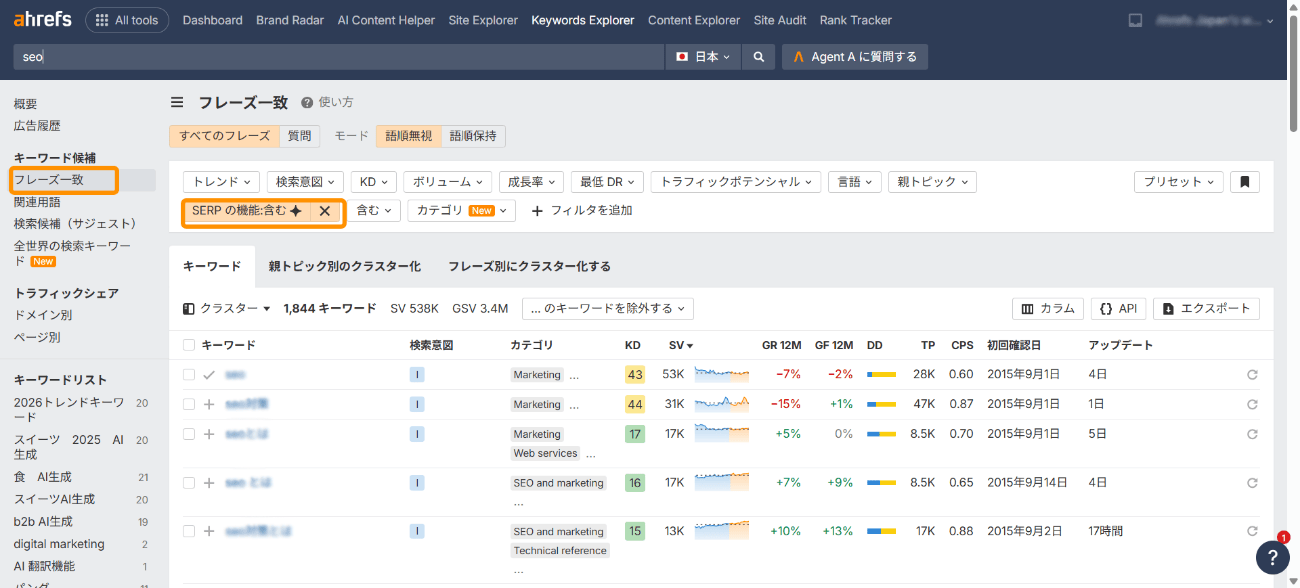This screenshot has width=1300, height=588.
Task: Open Brand Radar in top navigation
Action: pos(290,20)
